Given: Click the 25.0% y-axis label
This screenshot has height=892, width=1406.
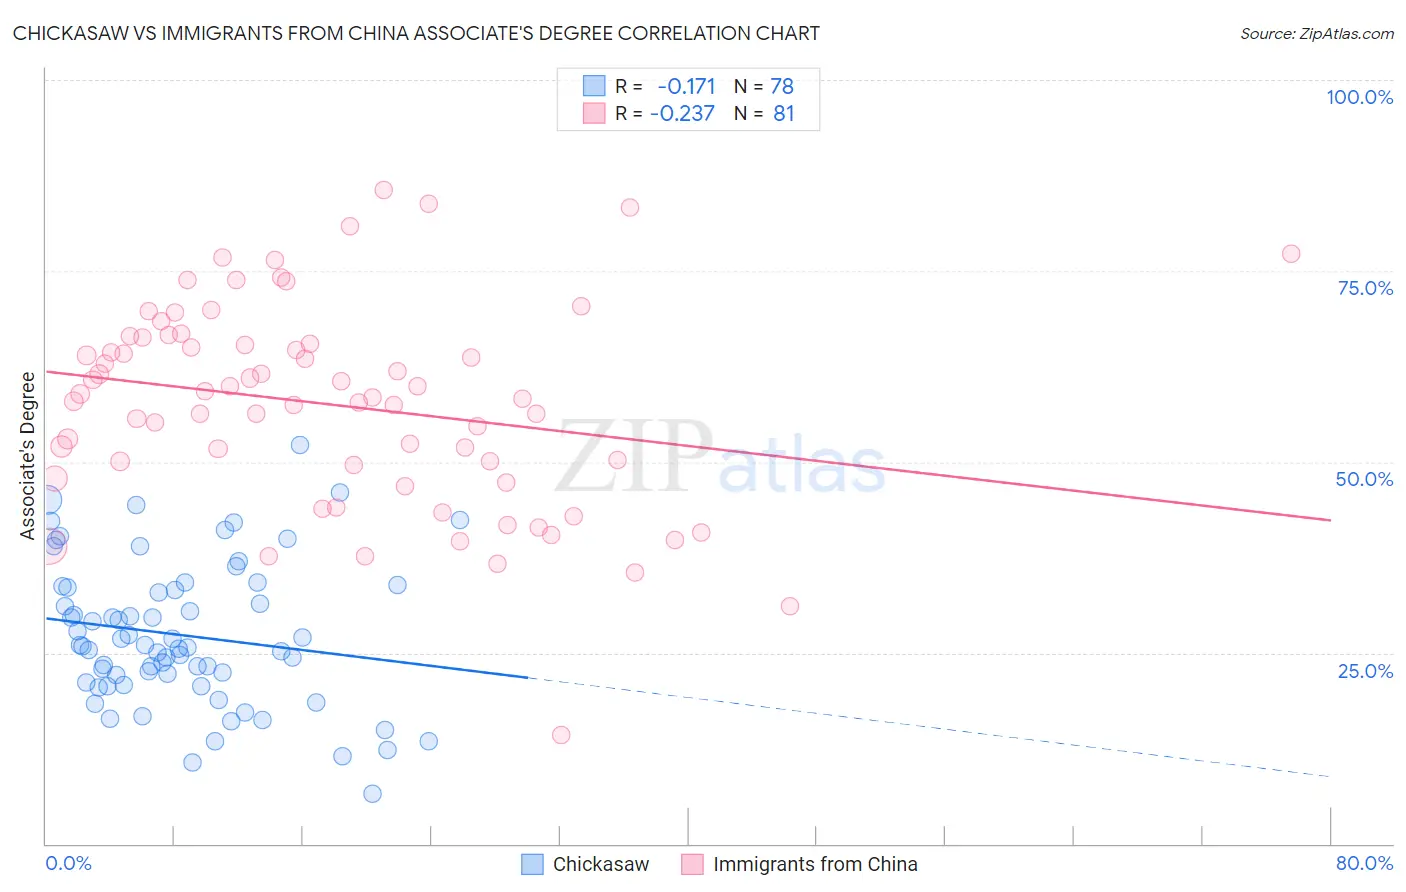Looking at the screenshot, I should point(1365,671).
